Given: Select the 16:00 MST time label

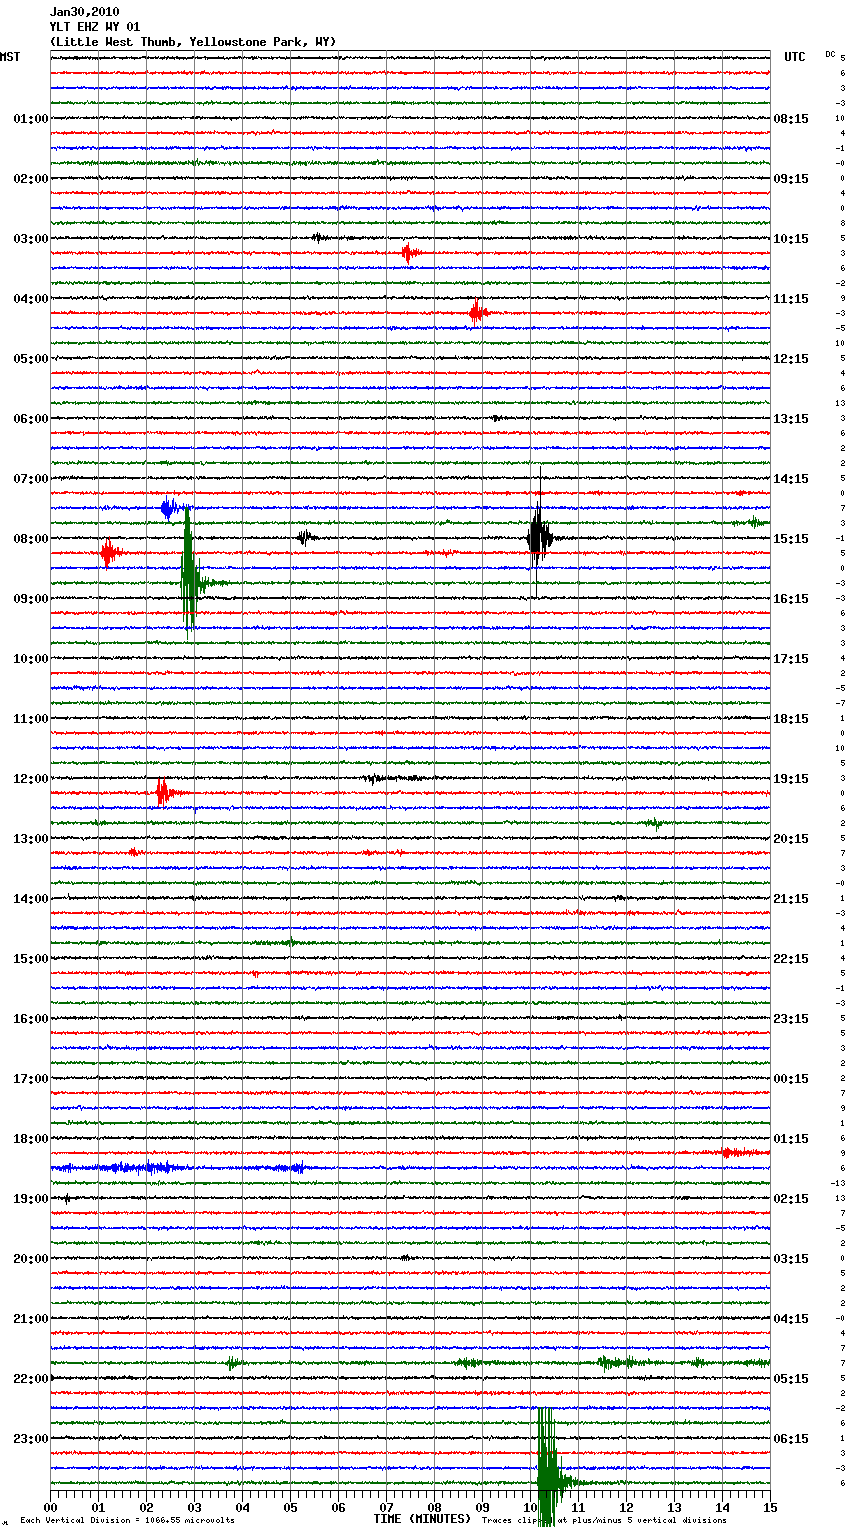Looking at the screenshot, I should 31,1019.
